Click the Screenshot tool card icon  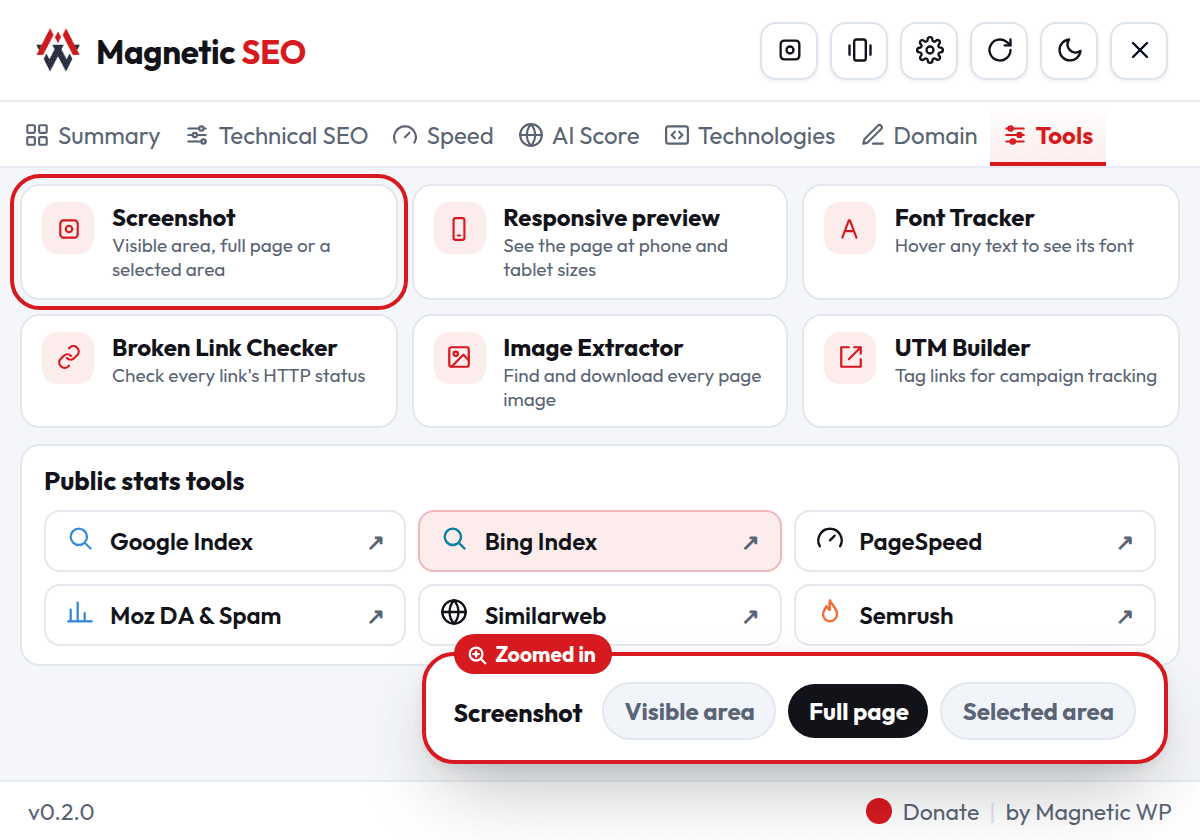68,229
